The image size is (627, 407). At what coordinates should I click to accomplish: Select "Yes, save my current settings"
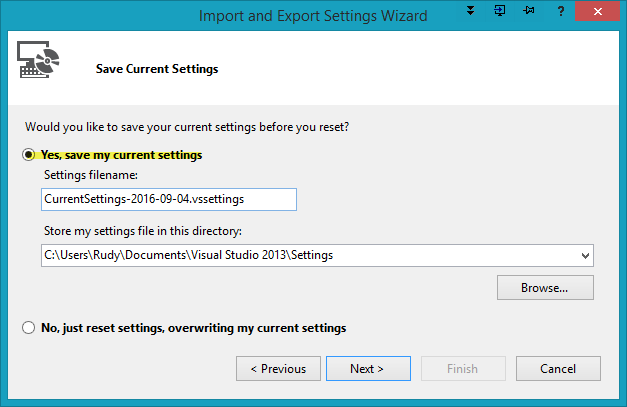(x=31, y=155)
